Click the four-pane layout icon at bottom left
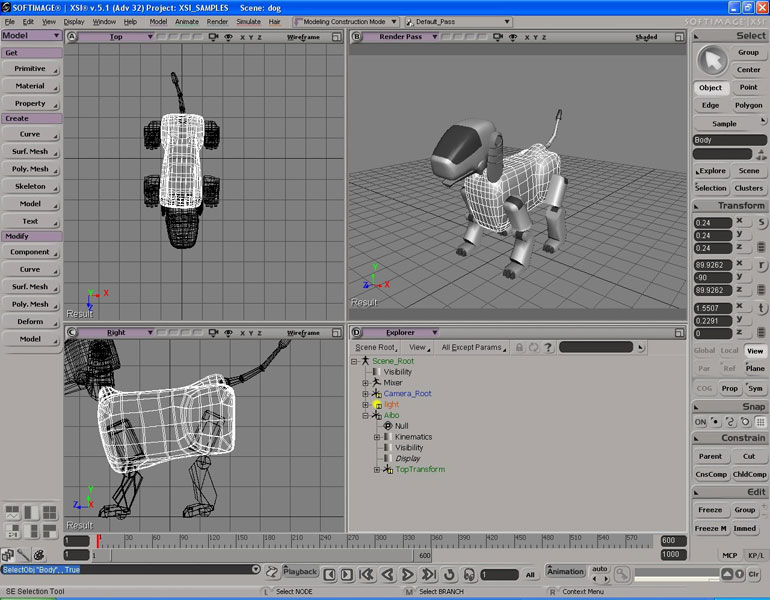 pos(50,513)
